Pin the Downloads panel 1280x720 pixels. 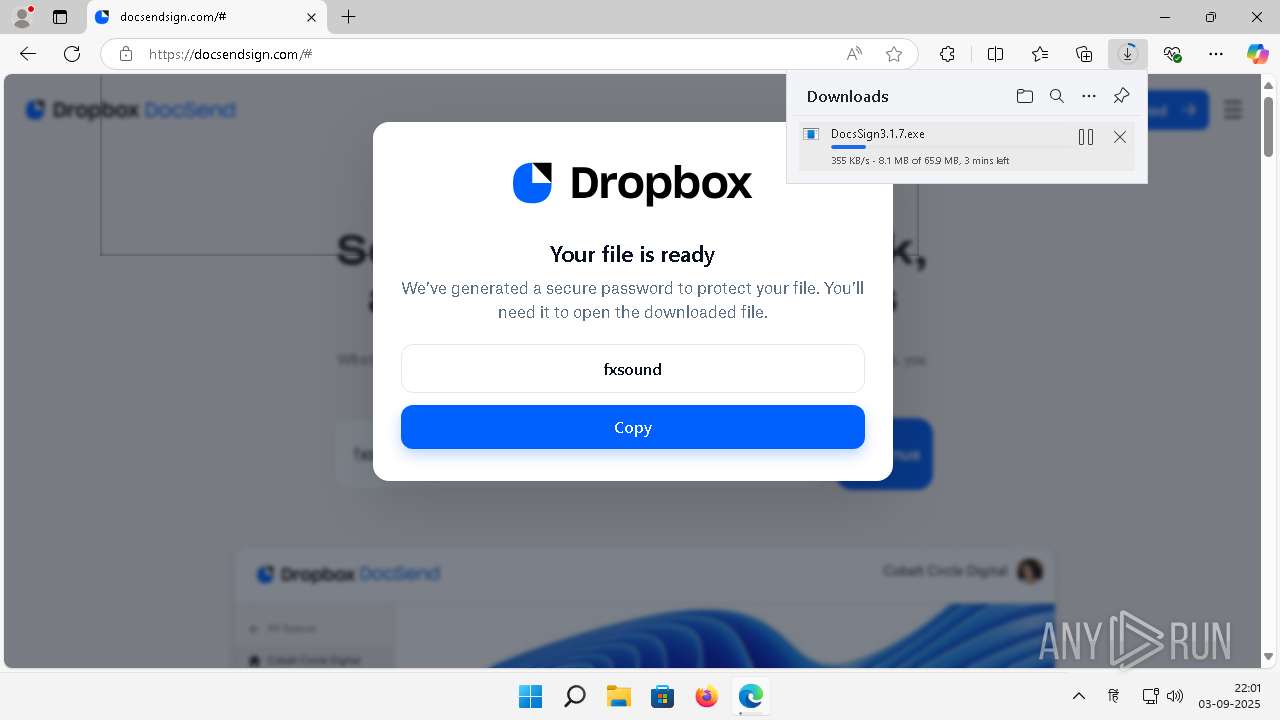coord(1121,96)
